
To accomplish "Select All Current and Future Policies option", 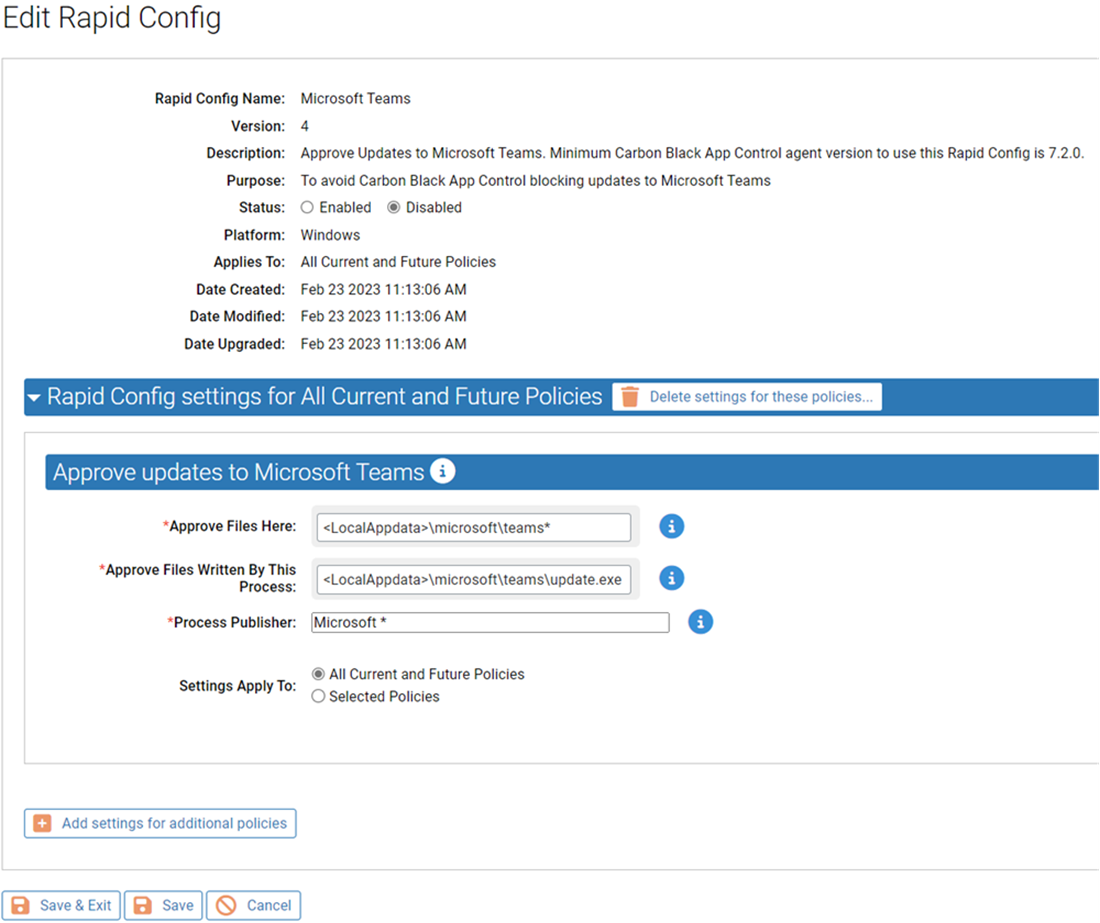I will [318, 674].
